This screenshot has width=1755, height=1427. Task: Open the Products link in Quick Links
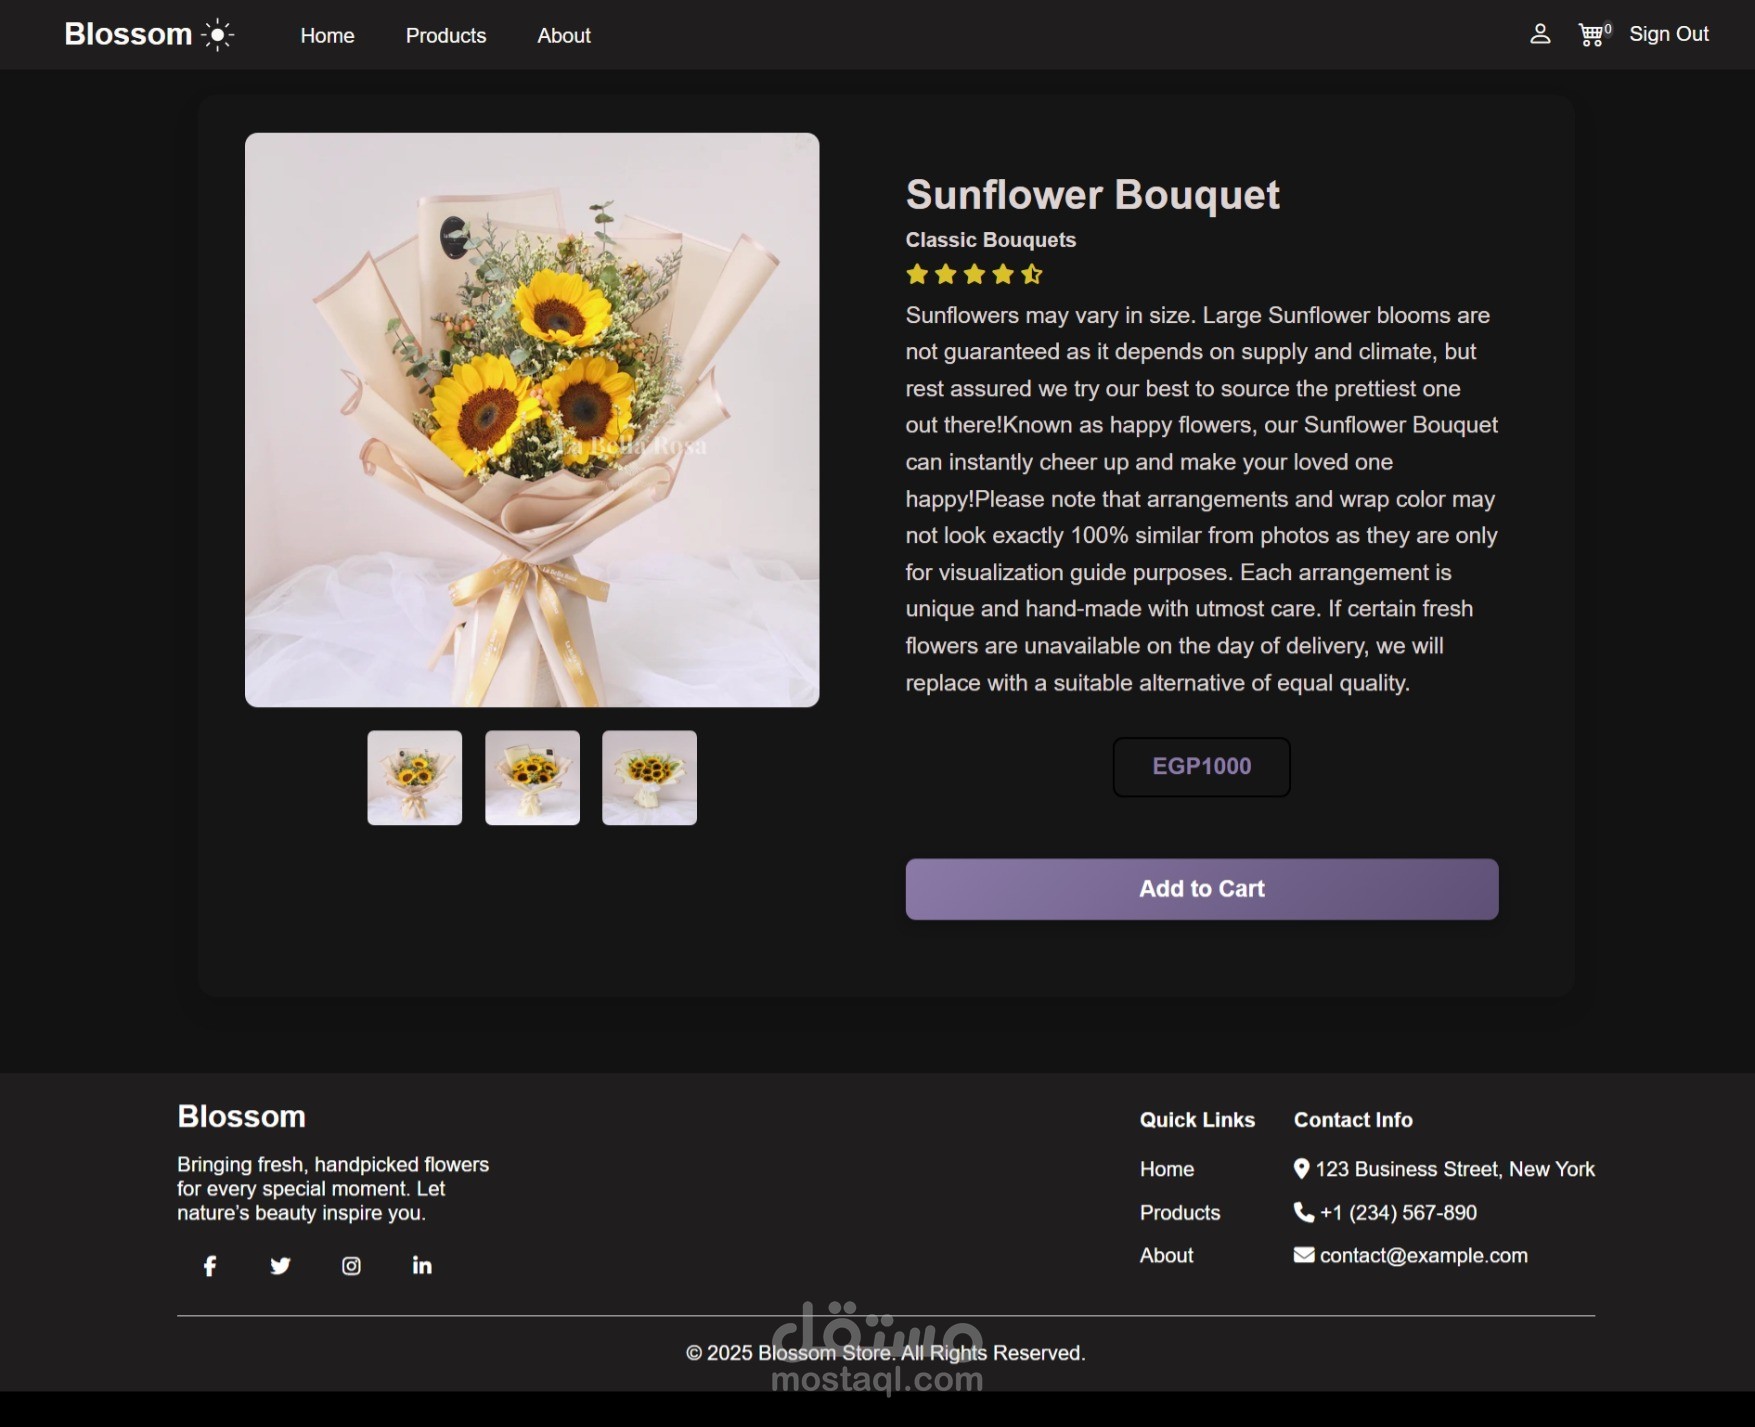1180,1212
